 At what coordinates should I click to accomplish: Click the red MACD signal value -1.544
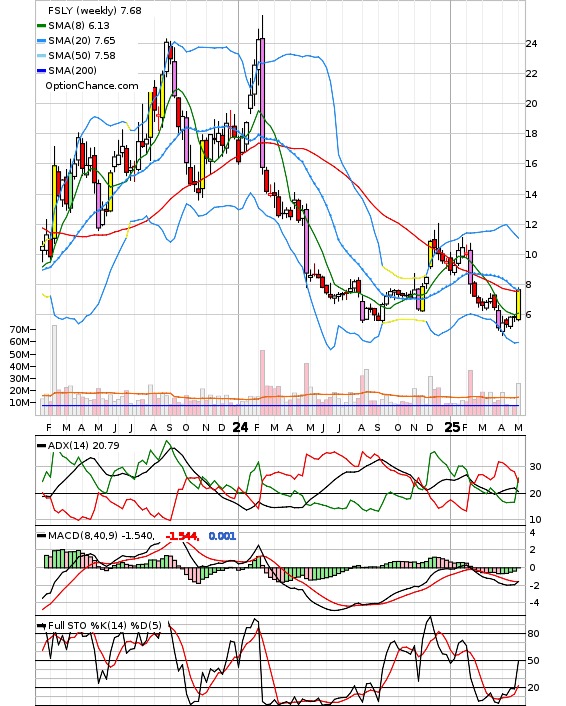coord(182,536)
